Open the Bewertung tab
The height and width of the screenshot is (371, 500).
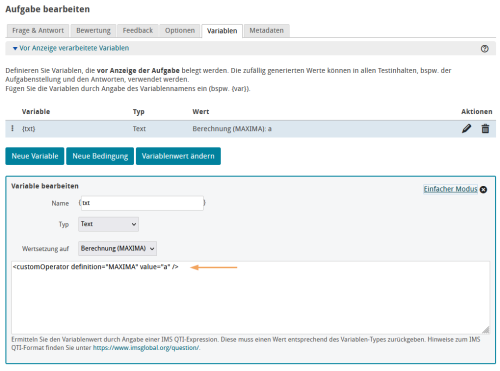click(x=93, y=30)
